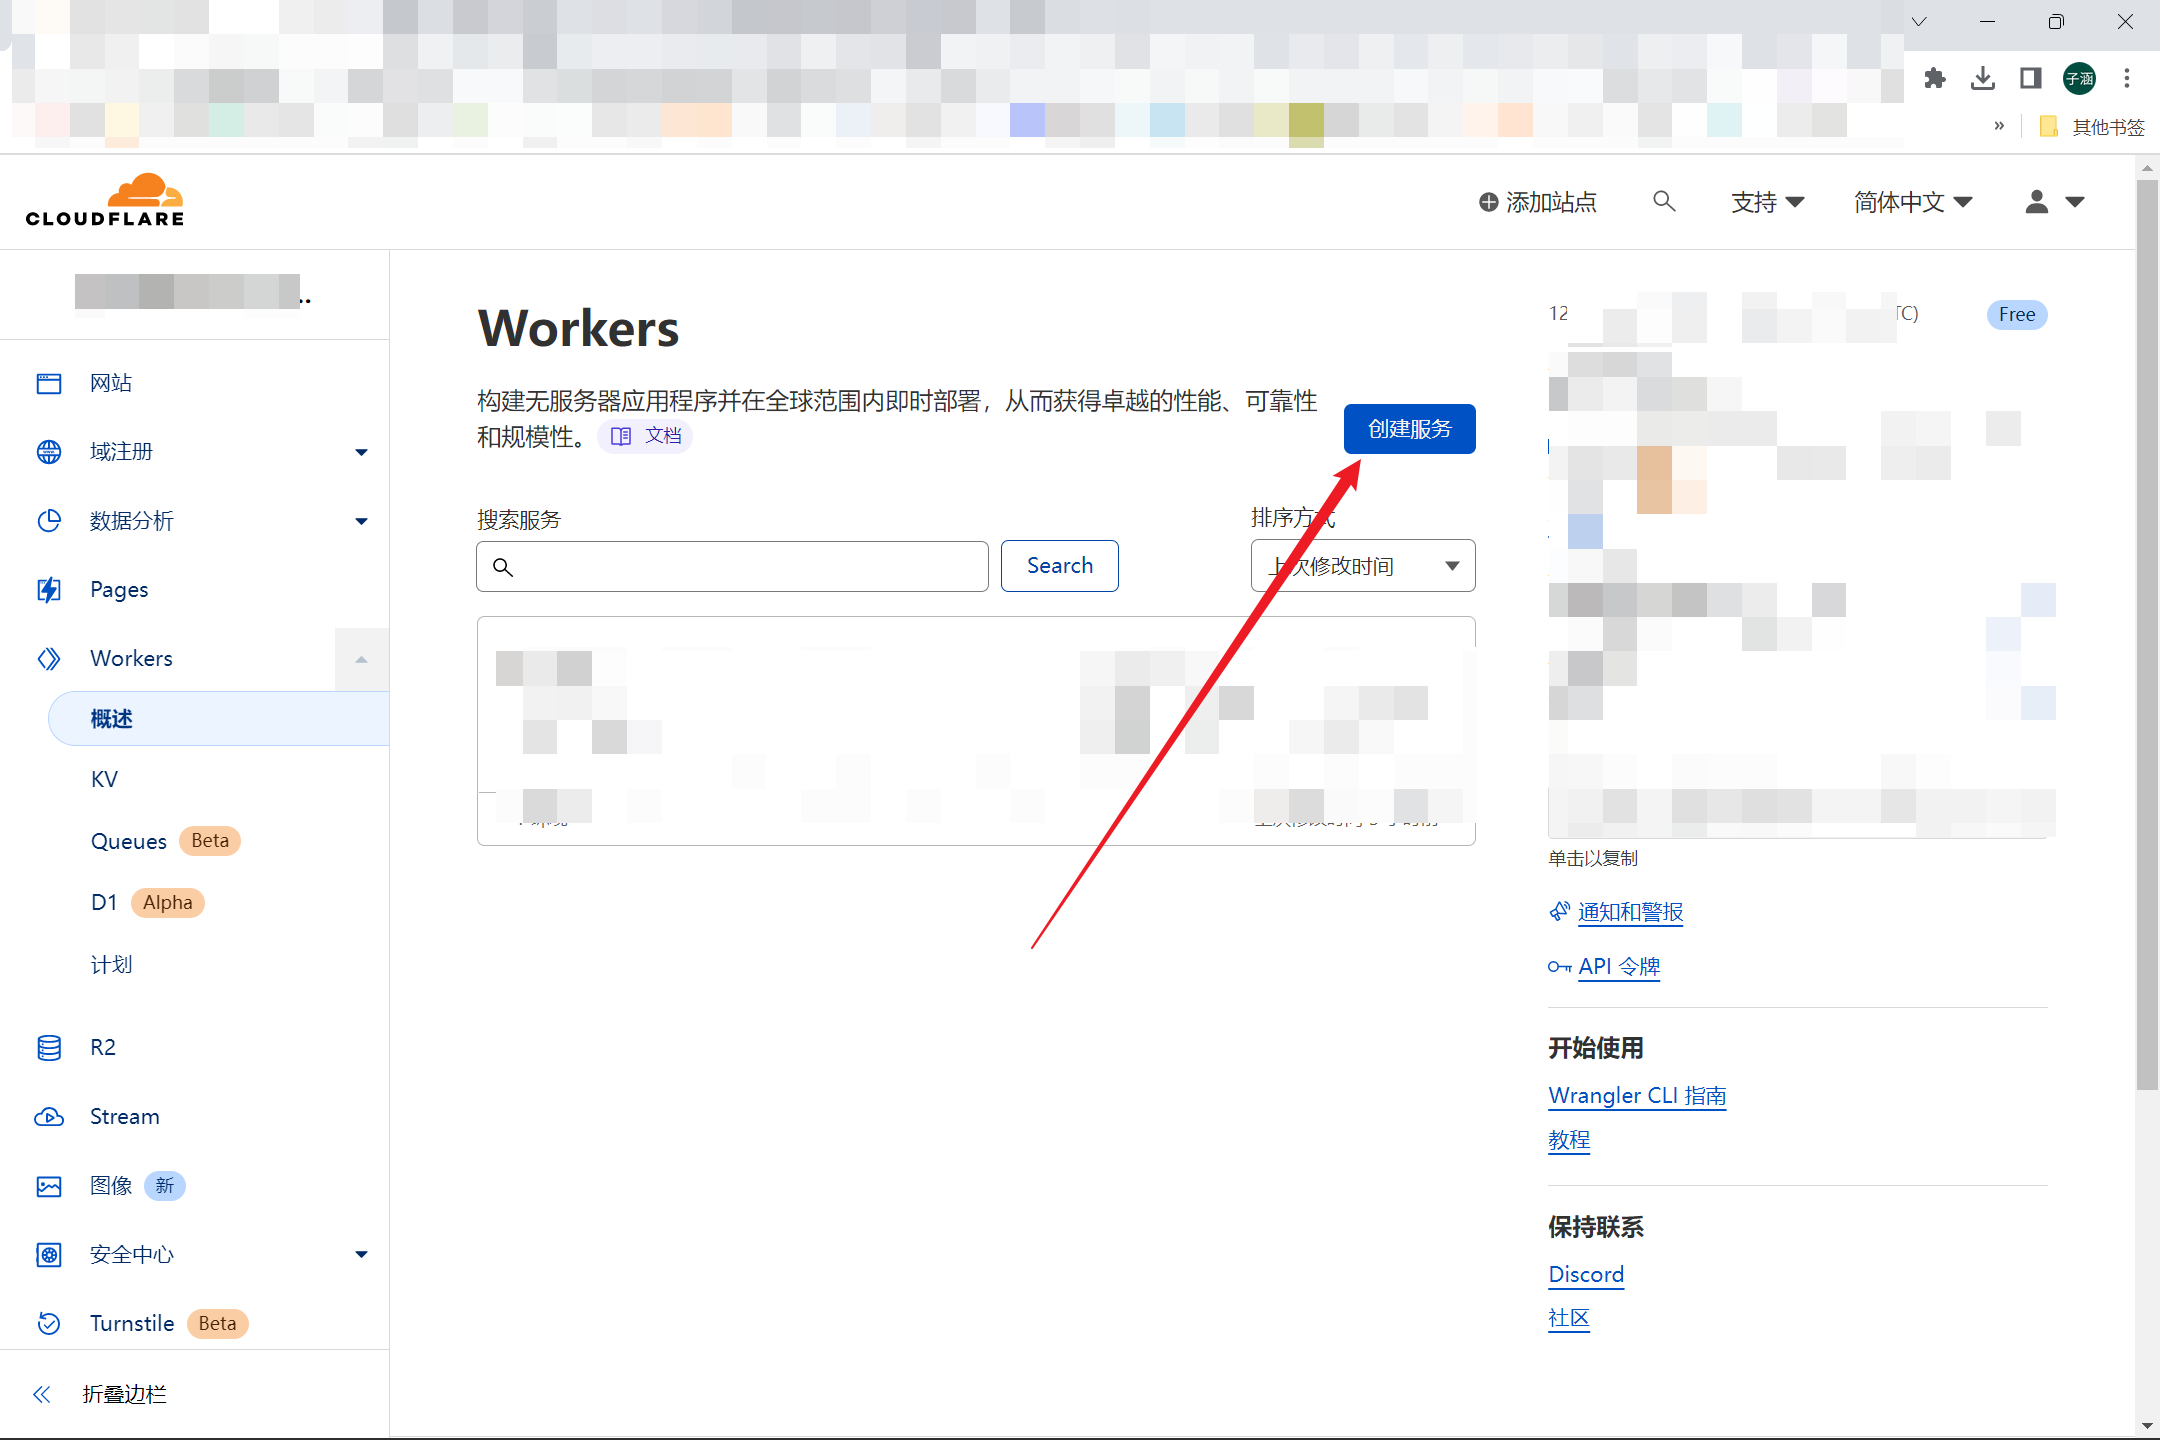Open the API 令牌 link
The image size is (2160, 1440).
click(1619, 967)
